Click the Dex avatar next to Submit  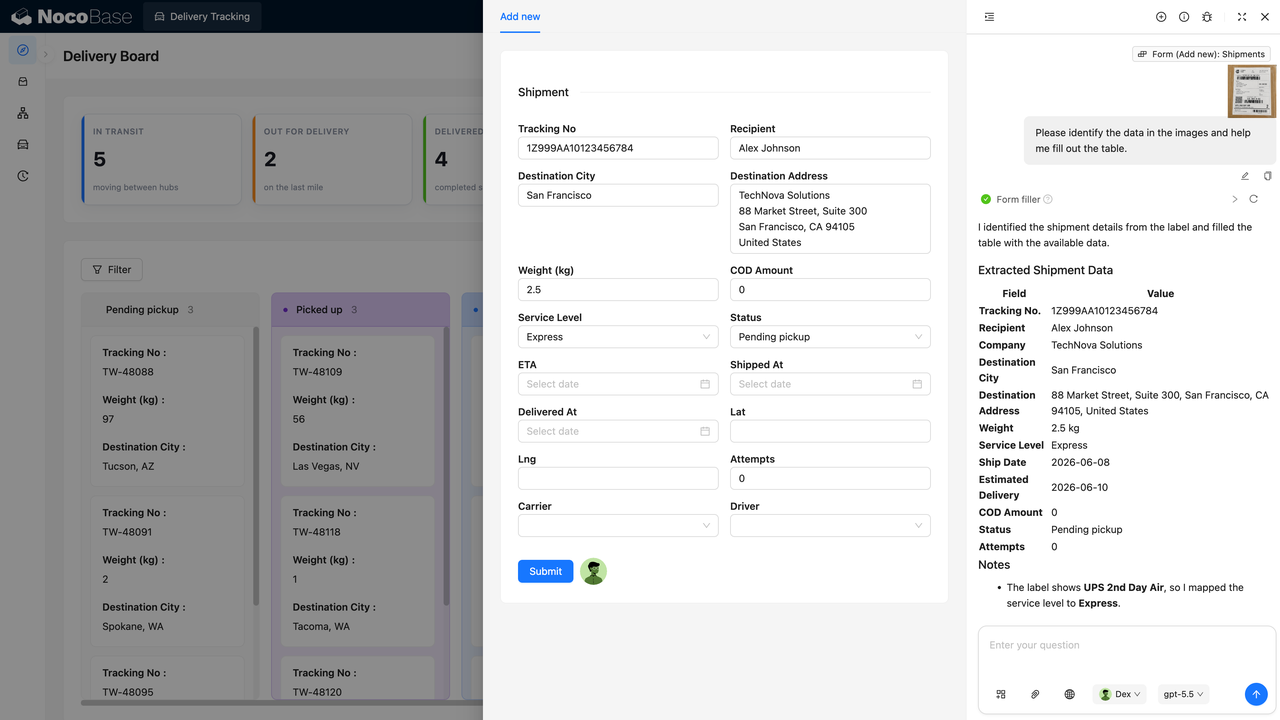[x=593, y=571]
